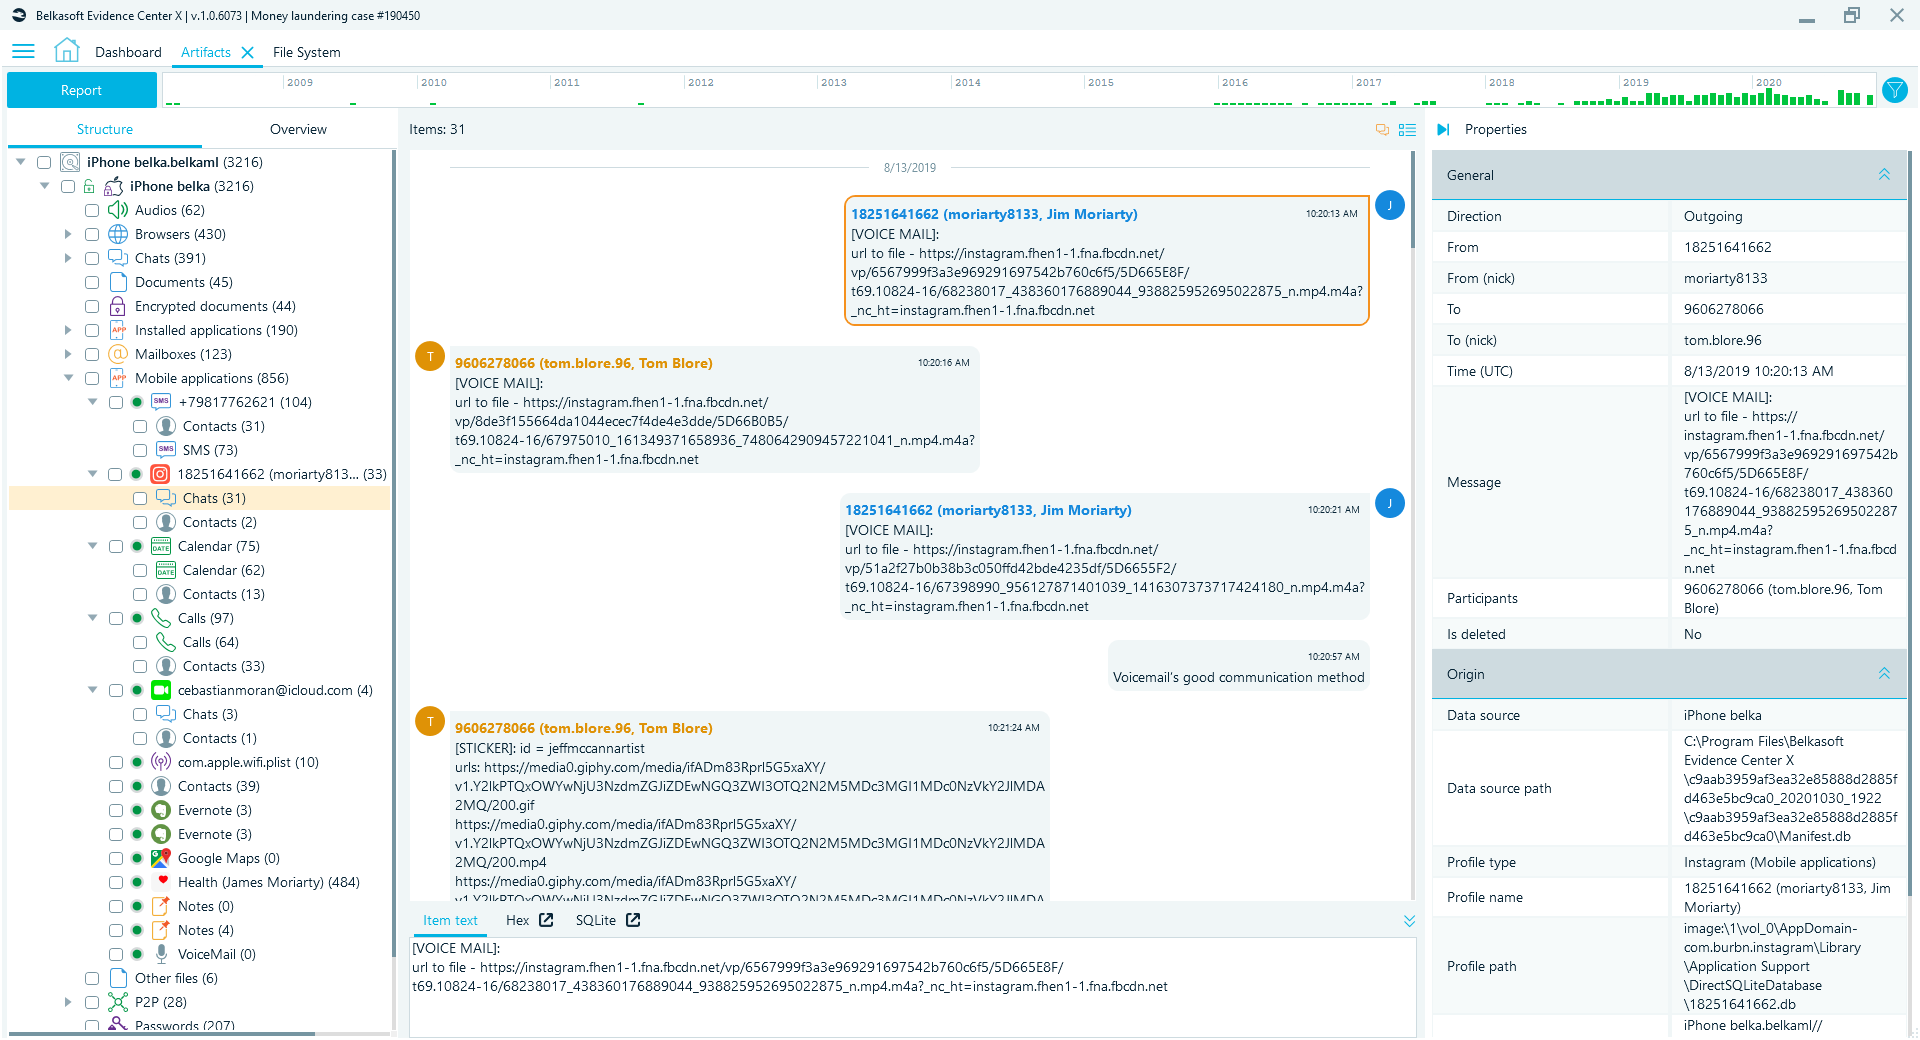Open the hamburger main menu
The height and width of the screenshot is (1040, 1920).
pos(23,52)
